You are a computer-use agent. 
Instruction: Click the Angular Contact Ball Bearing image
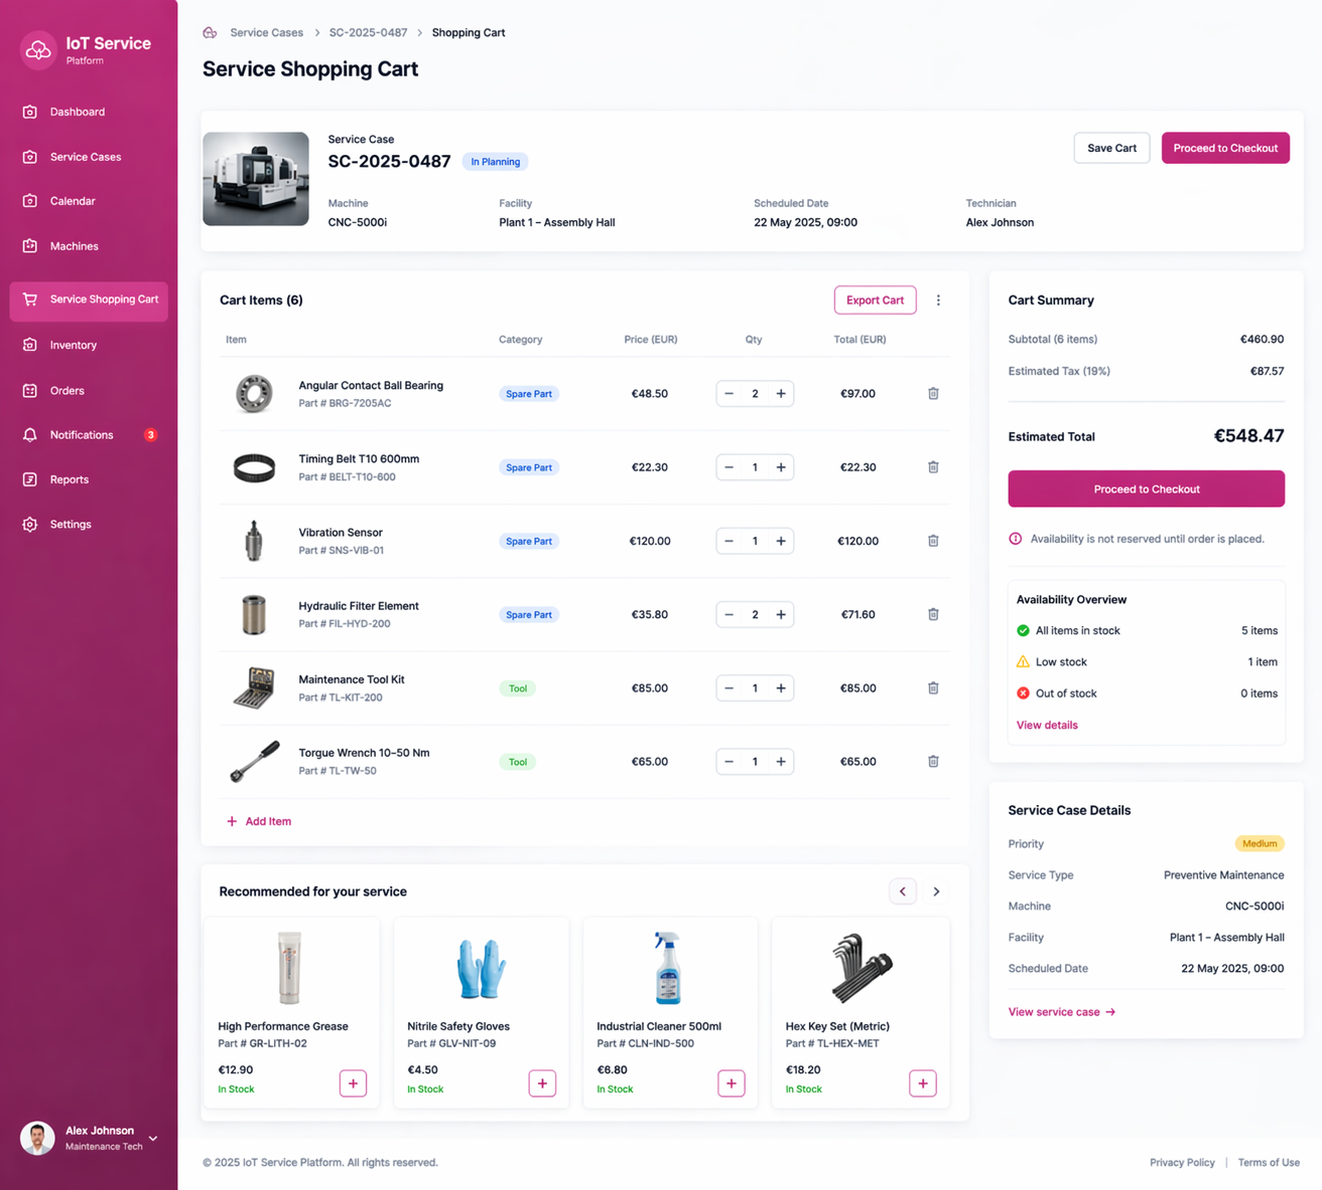click(254, 394)
